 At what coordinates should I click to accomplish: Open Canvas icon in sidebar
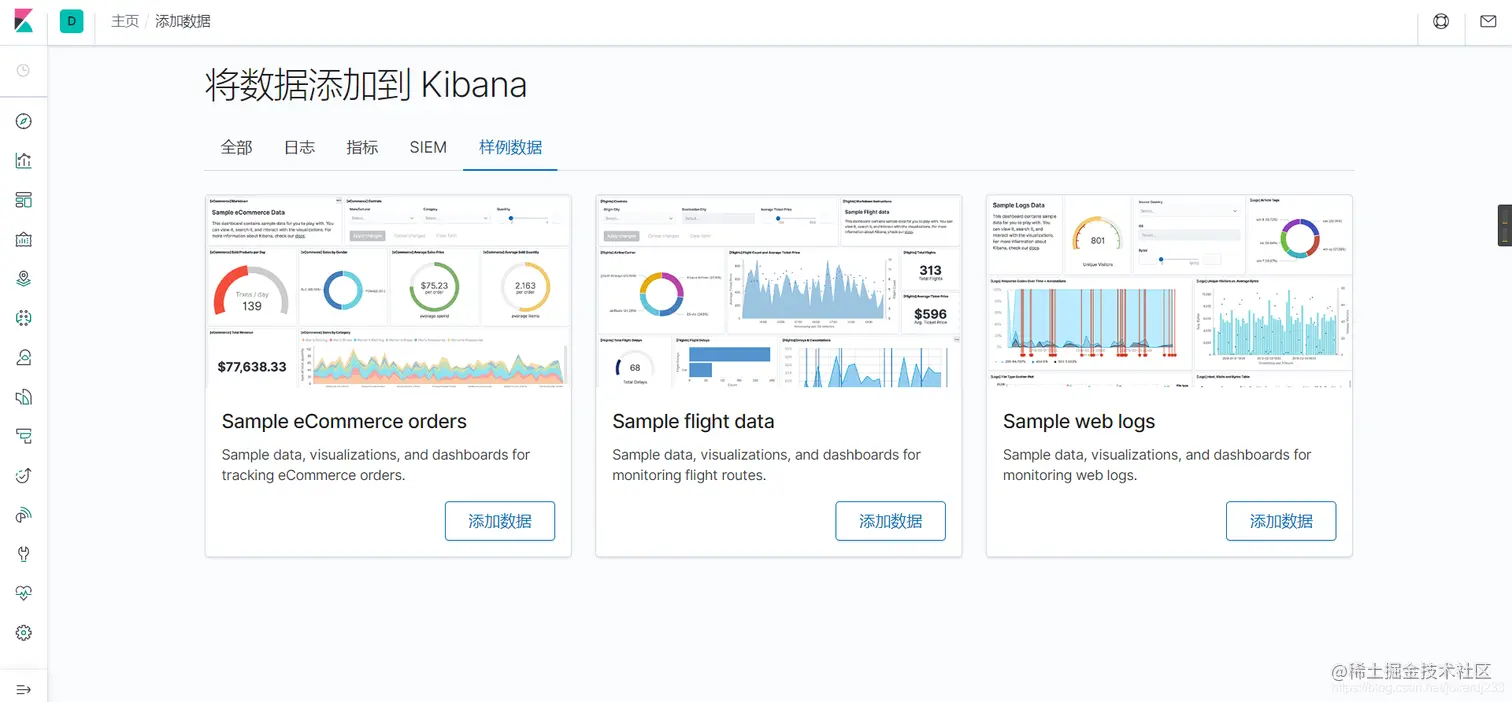tap(24, 239)
